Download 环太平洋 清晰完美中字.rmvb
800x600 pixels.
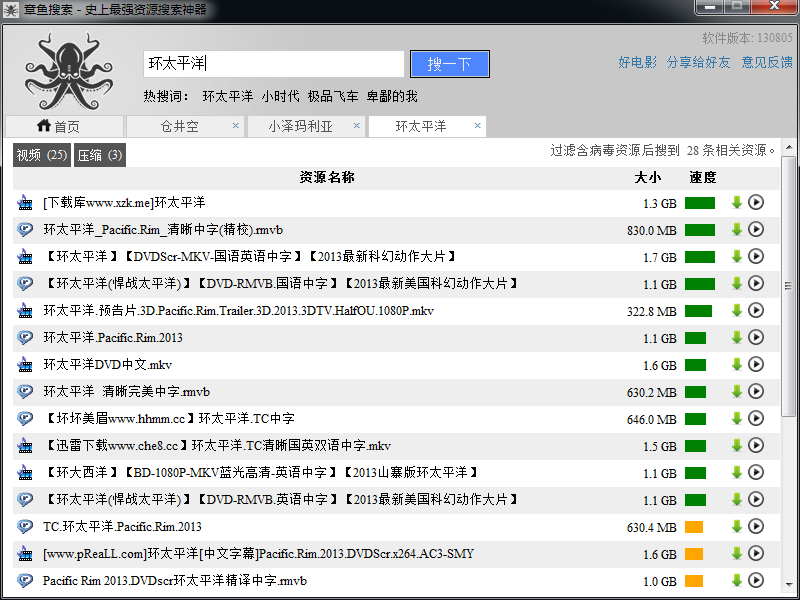[736, 392]
